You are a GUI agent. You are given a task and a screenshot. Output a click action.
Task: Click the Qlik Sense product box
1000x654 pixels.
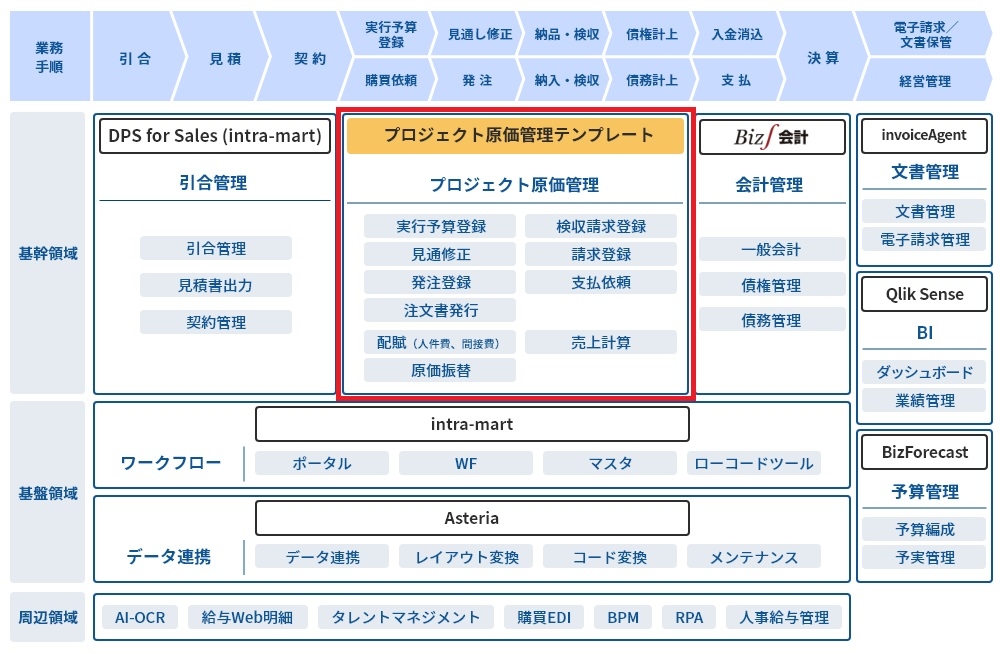click(x=924, y=294)
